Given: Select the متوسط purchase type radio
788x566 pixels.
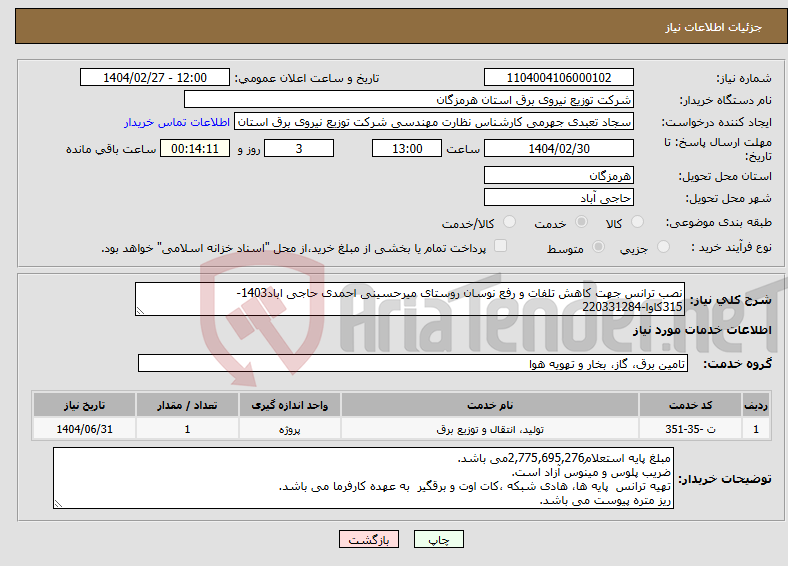Looking at the screenshot, I should point(598,246).
